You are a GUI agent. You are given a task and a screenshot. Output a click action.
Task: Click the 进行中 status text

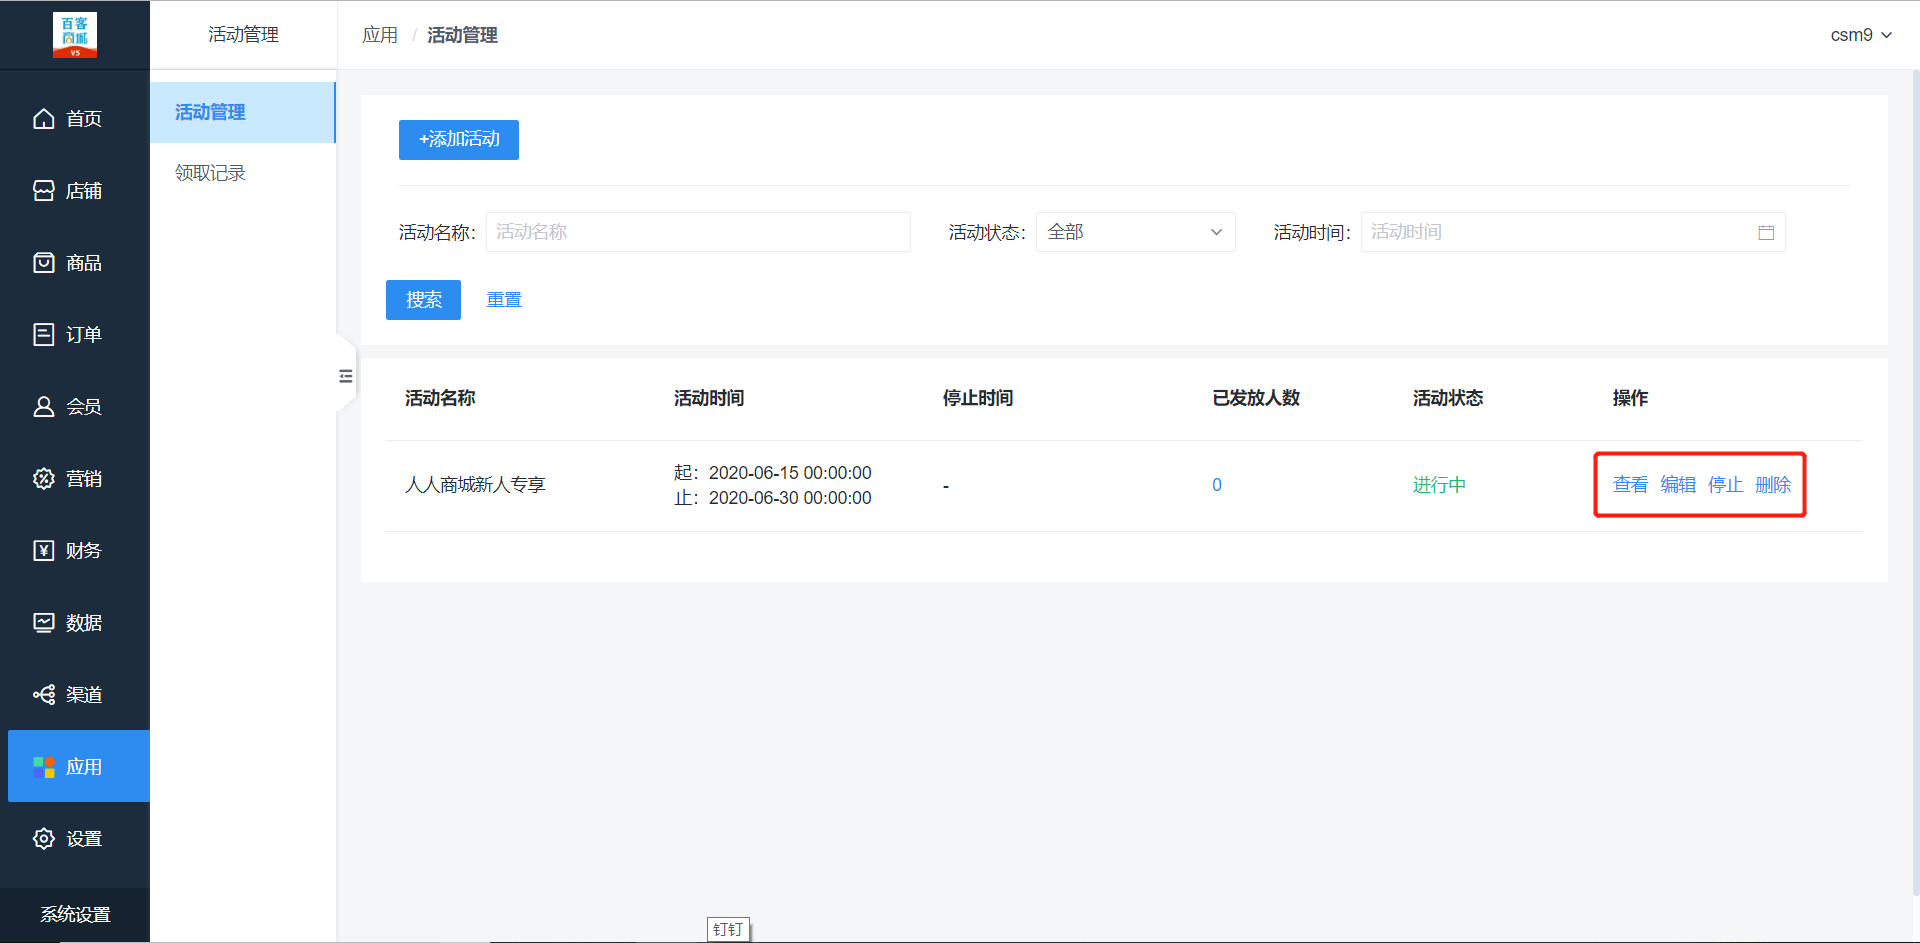tap(1439, 485)
